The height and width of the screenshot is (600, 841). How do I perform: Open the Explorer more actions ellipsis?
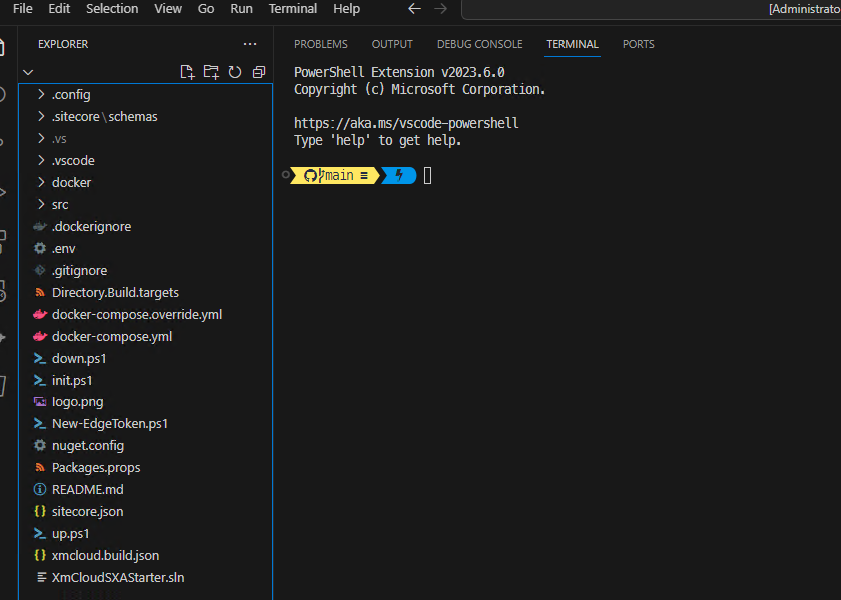(250, 44)
